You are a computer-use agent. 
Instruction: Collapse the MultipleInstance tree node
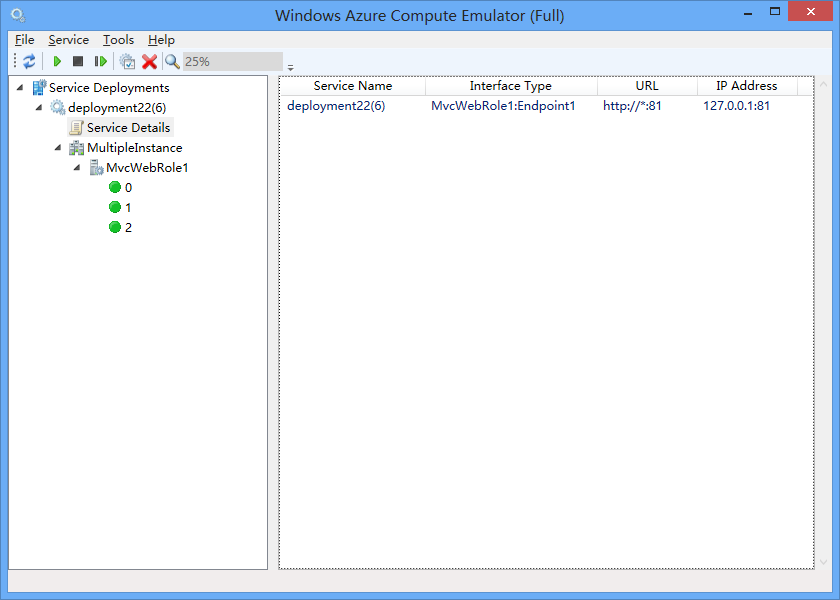(58, 148)
